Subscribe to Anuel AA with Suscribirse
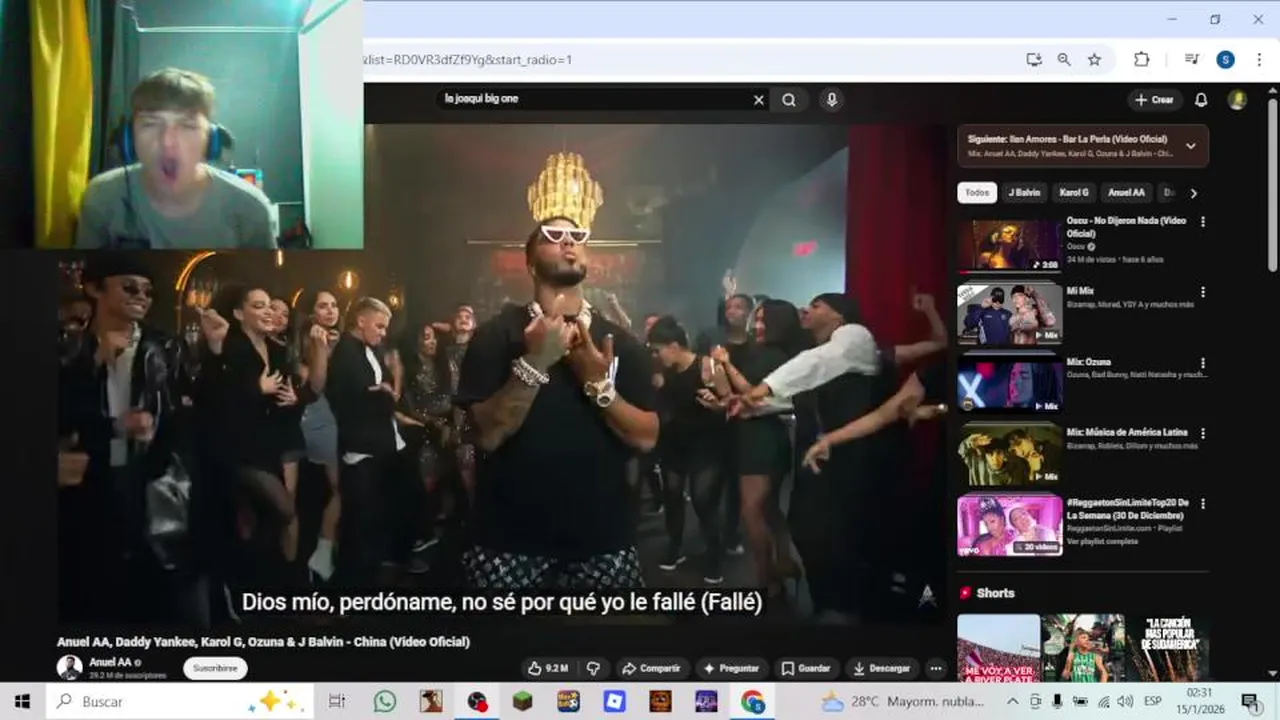 coord(215,668)
